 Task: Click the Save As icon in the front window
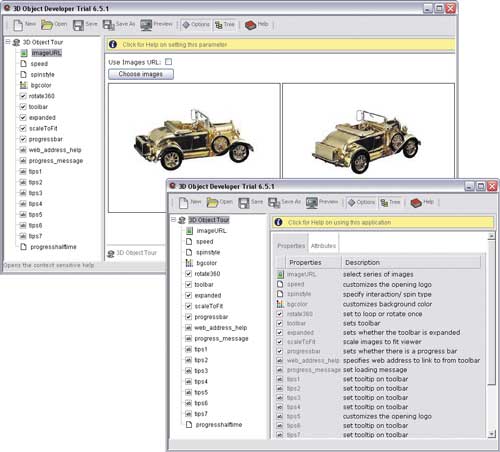[x=274, y=203]
